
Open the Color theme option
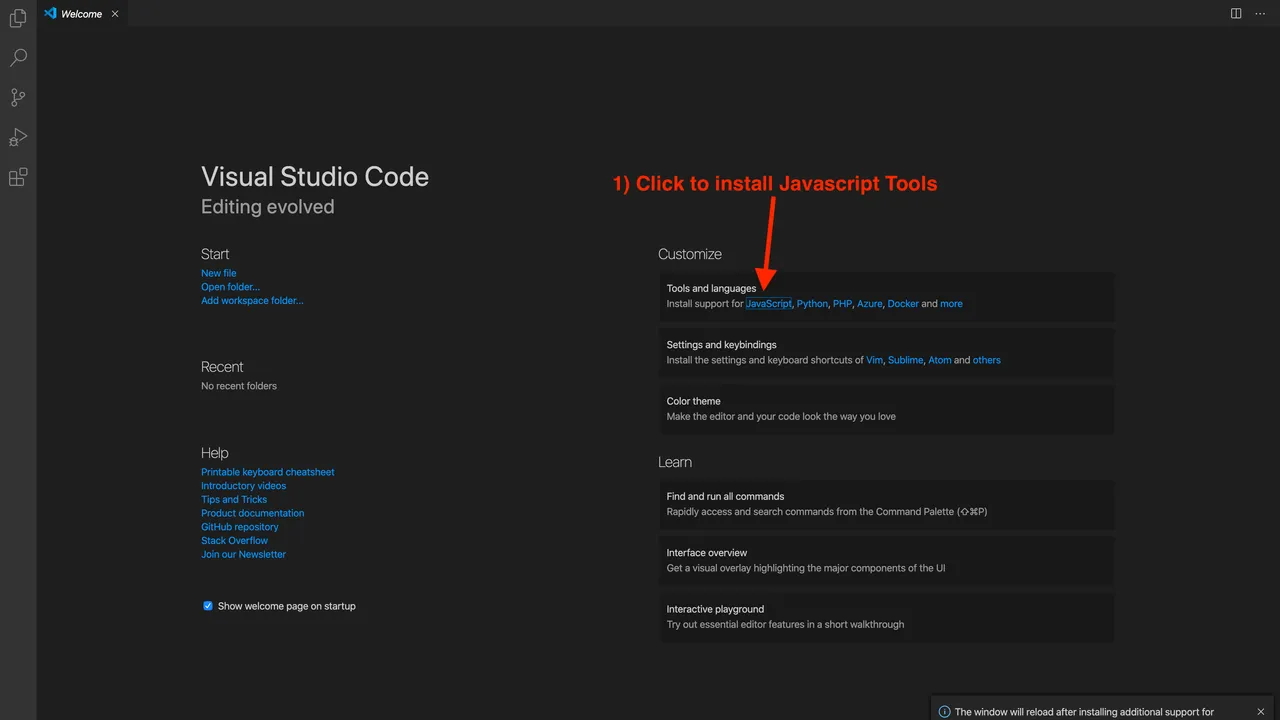point(886,409)
